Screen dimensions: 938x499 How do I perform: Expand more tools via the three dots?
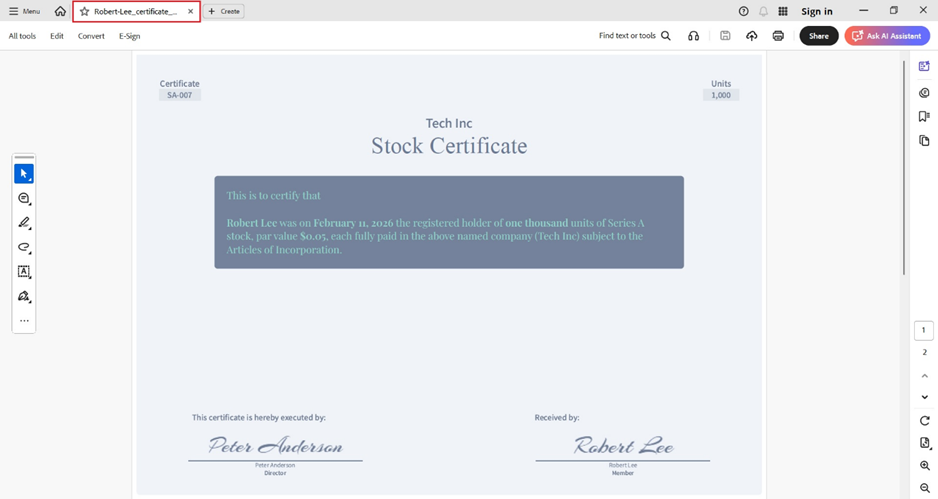coord(24,321)
